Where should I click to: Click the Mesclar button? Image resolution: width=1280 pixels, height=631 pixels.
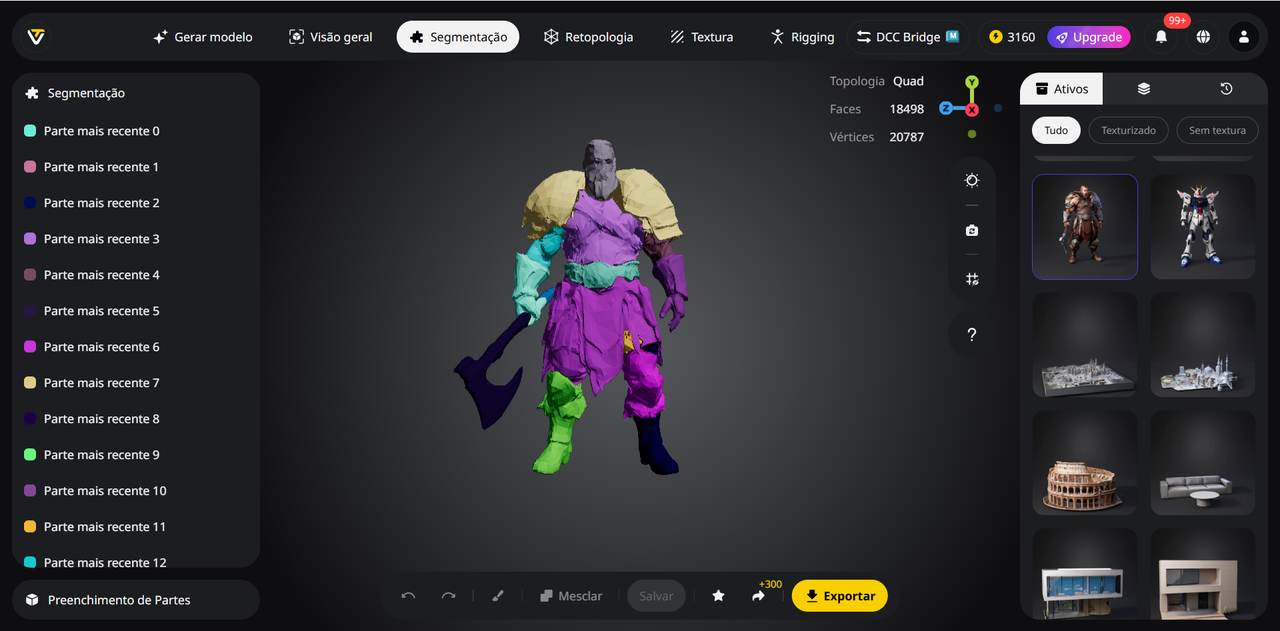[x=571, y=596]
